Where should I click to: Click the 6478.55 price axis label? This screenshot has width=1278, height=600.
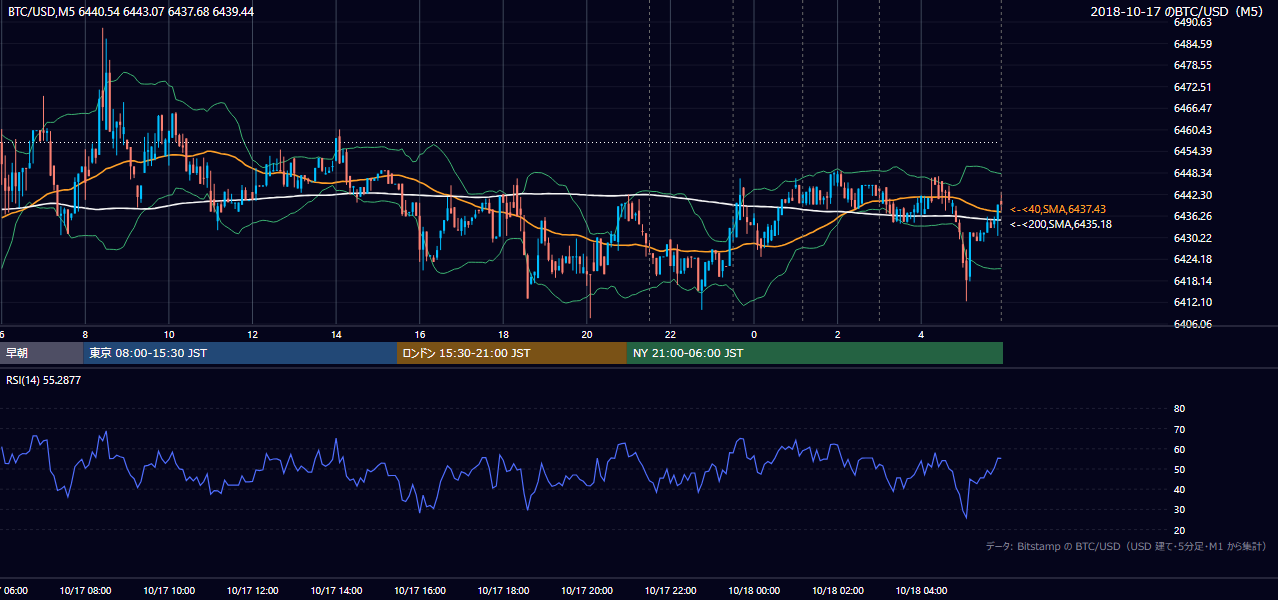click(1193, 65)
